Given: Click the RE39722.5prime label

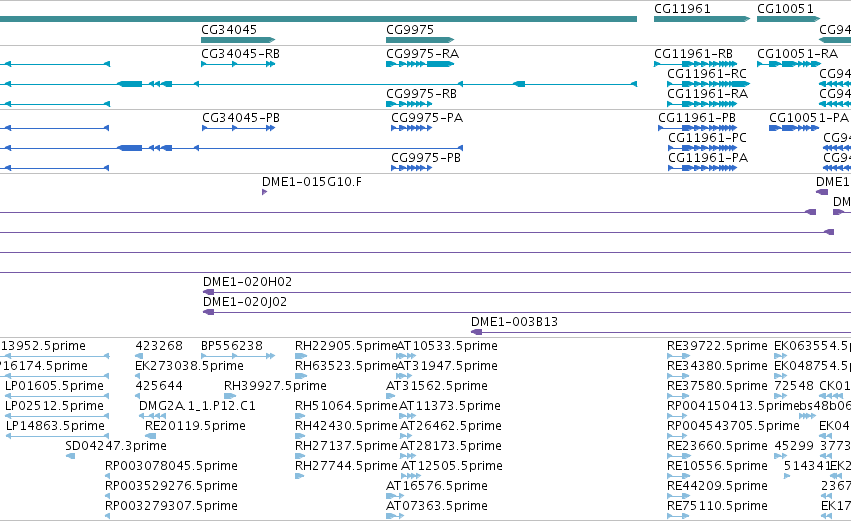Looking at the screenshot, I should (x=717, y=346).
